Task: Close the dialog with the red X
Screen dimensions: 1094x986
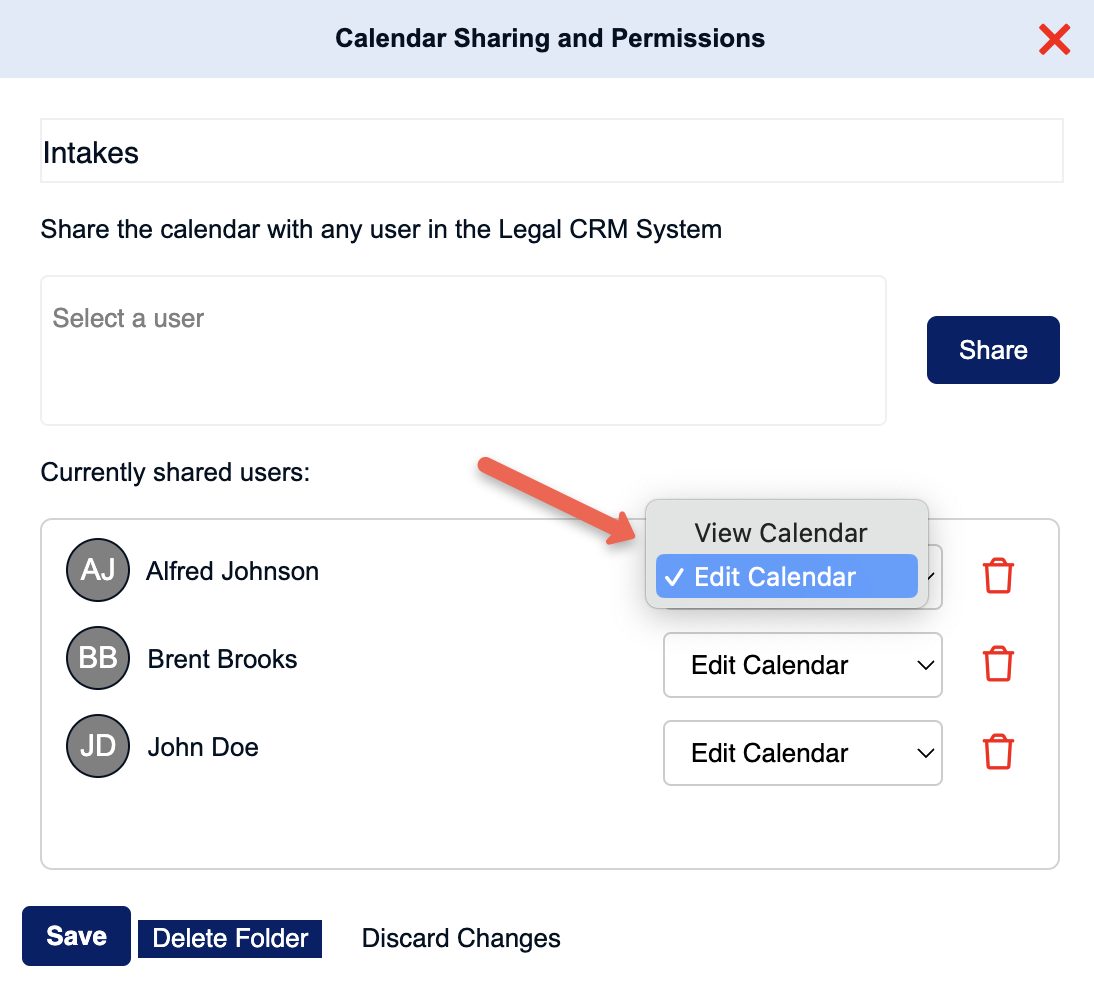Action: tap(1054, 39)
